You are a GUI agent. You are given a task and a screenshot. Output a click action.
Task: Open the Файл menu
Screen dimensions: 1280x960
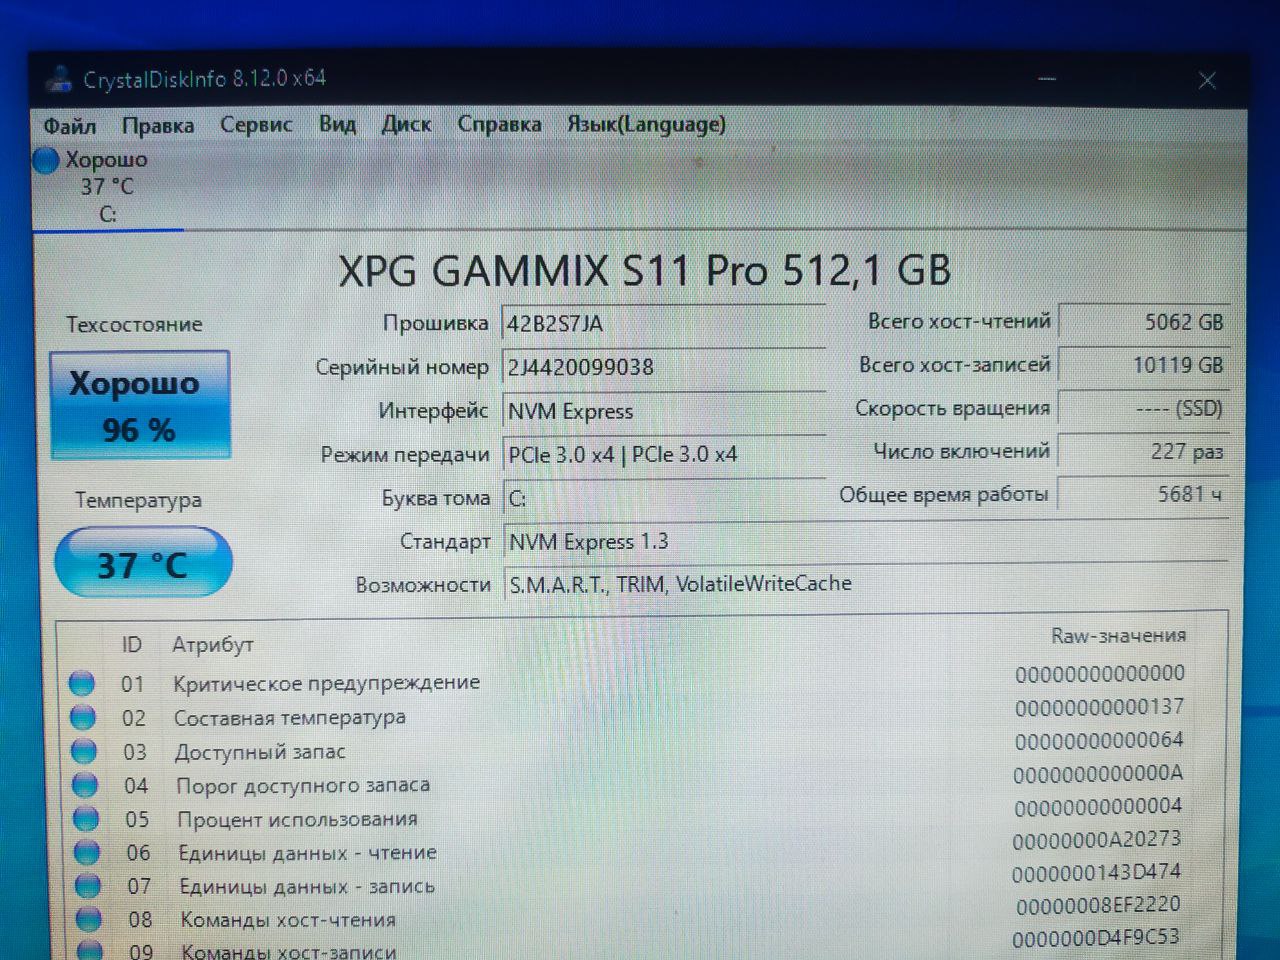(70, 127)
